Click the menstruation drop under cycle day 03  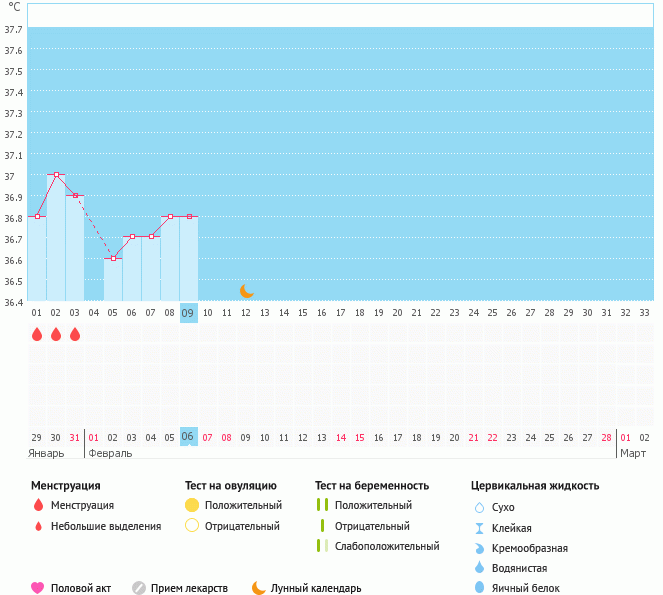coord(75,334)
